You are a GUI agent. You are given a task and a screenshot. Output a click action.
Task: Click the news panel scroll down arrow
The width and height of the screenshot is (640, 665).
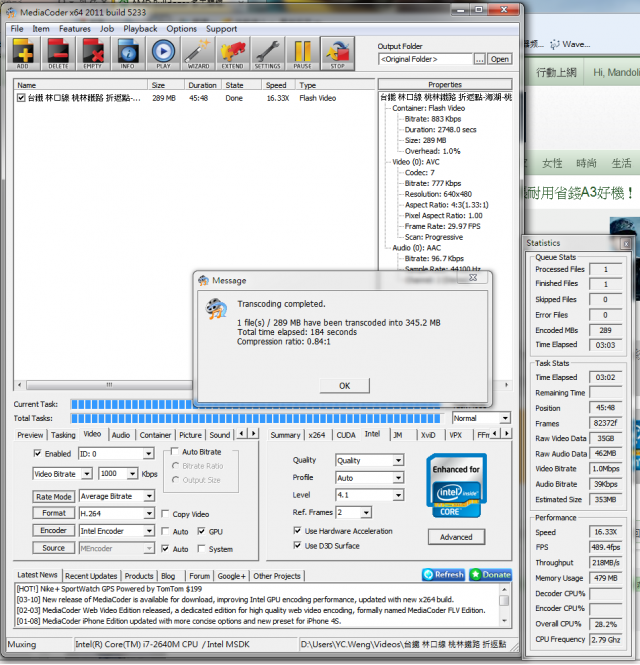point(504,621)
